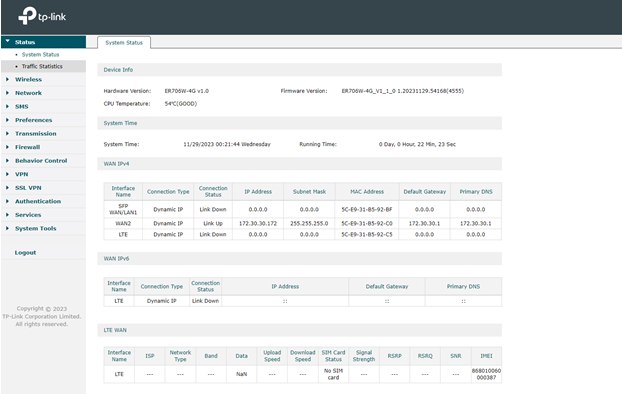Screen dimensions: 622x394
Task: Click the RSRP column header
Action: point(394,356)
